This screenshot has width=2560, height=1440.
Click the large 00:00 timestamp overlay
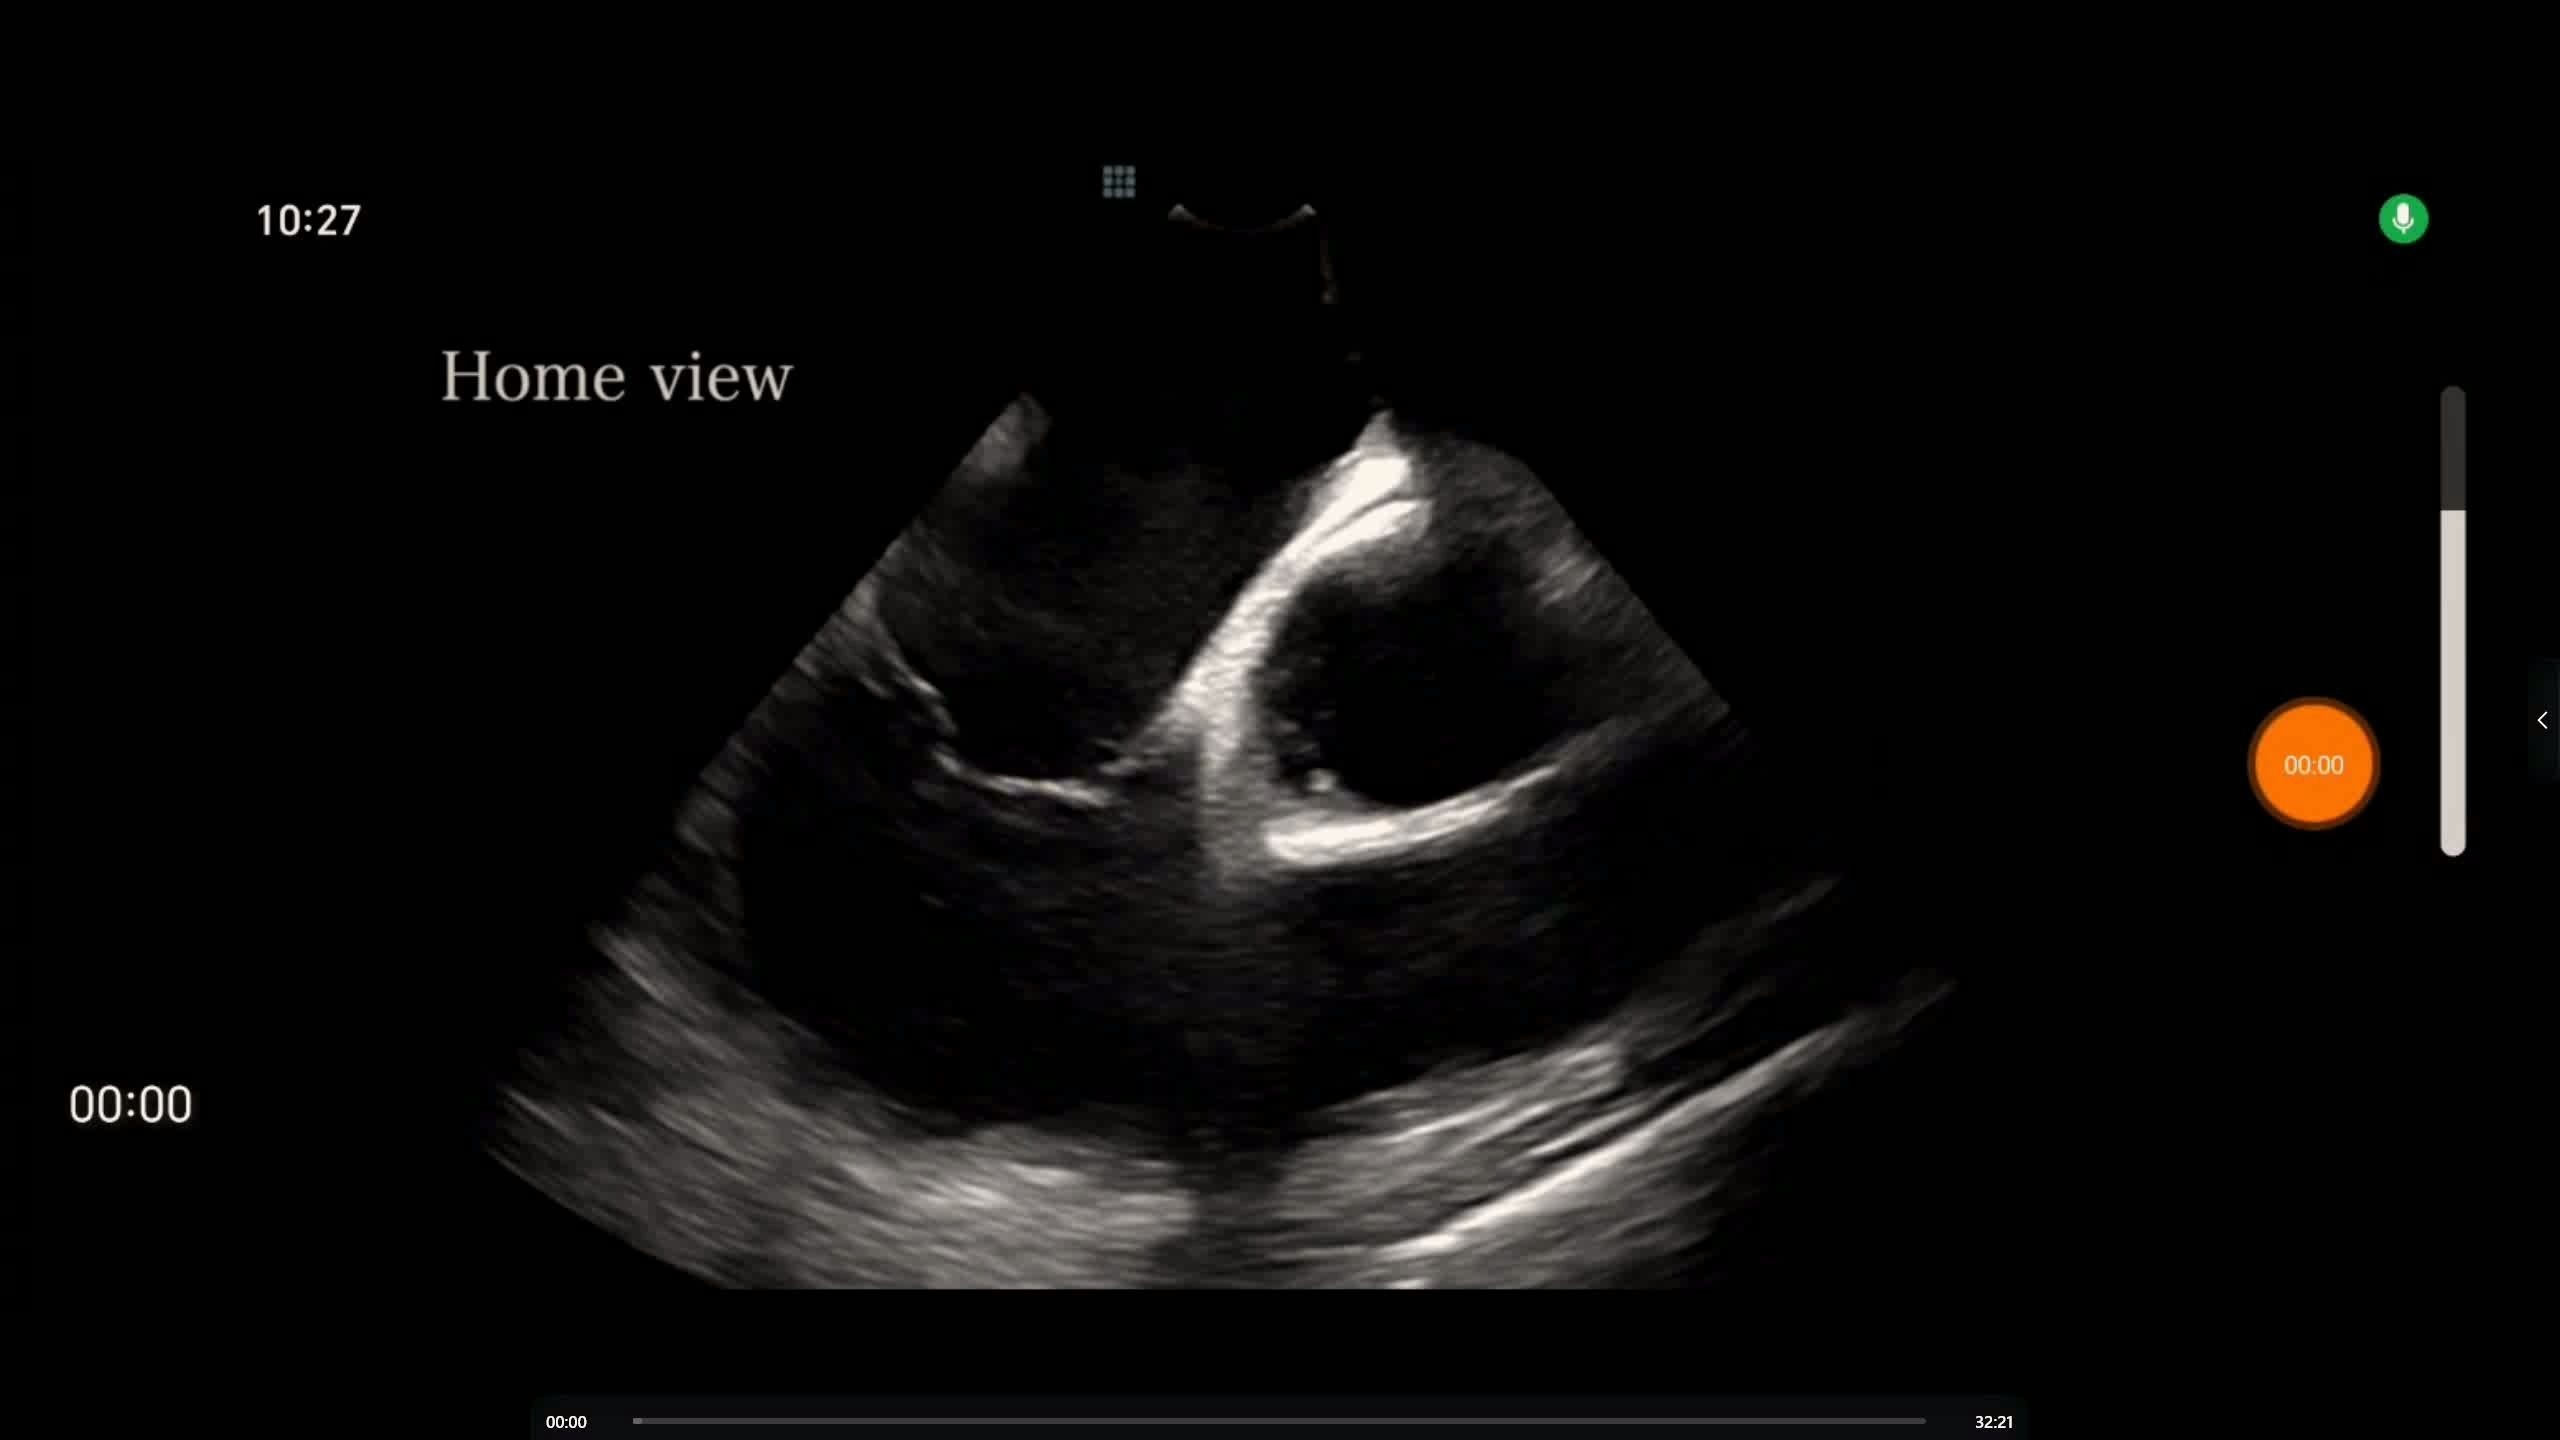point(131,1105)
